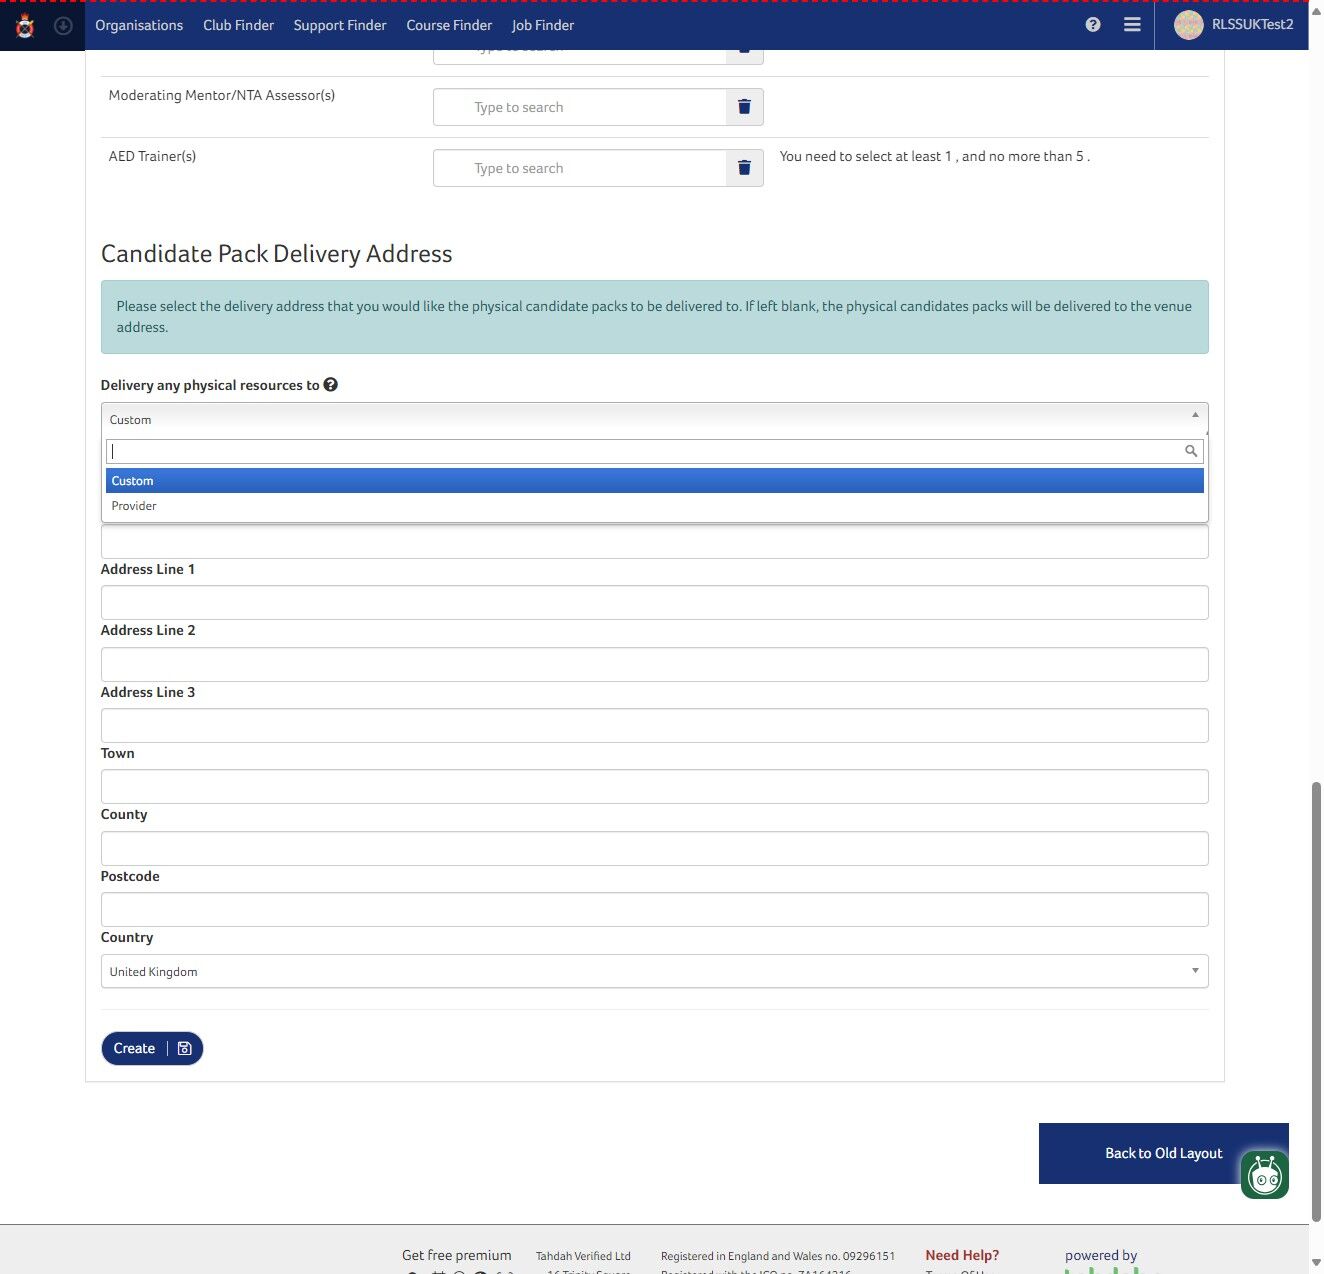This screenshot has width=1324, height=1274.
Task: Click Back to Old Layout
Action: (1163, 1153)
